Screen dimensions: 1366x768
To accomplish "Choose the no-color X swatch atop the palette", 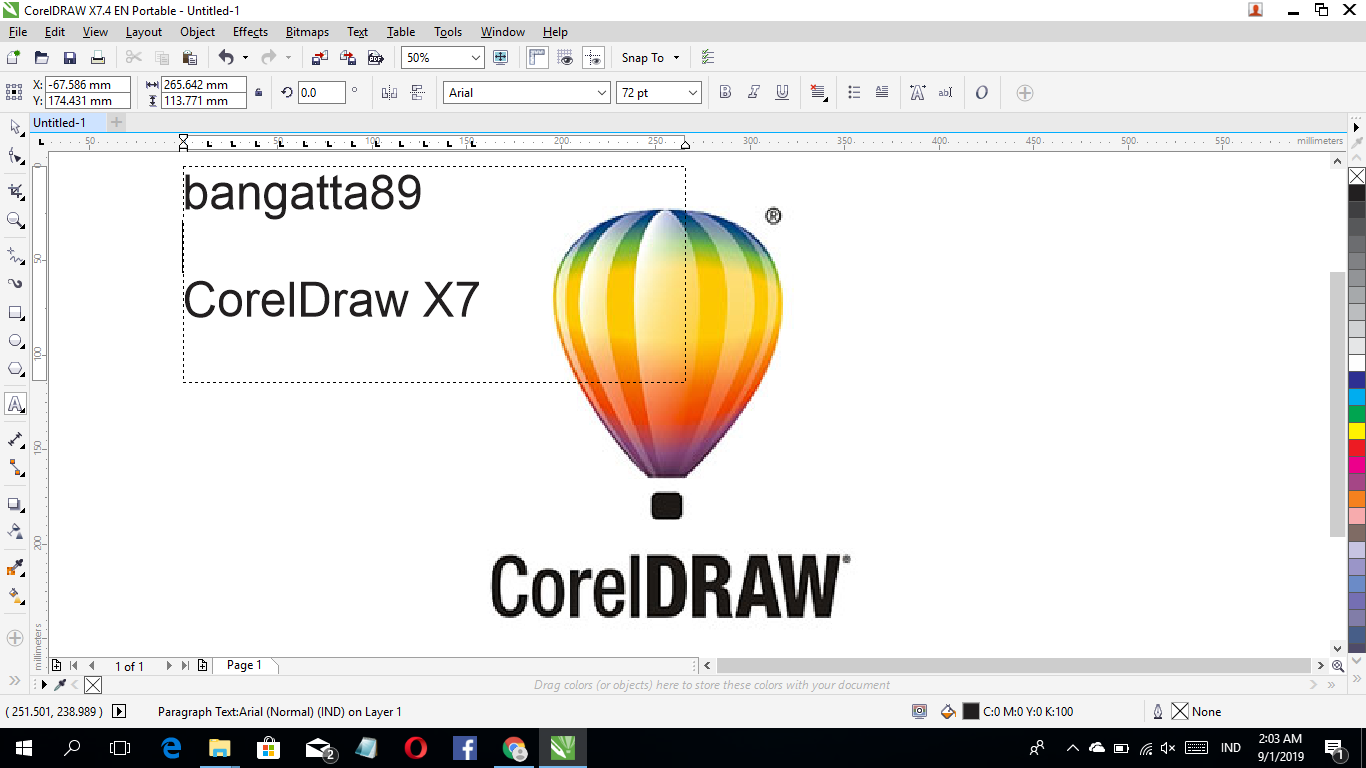I will pyautogui.click(x=1357, y=176).
